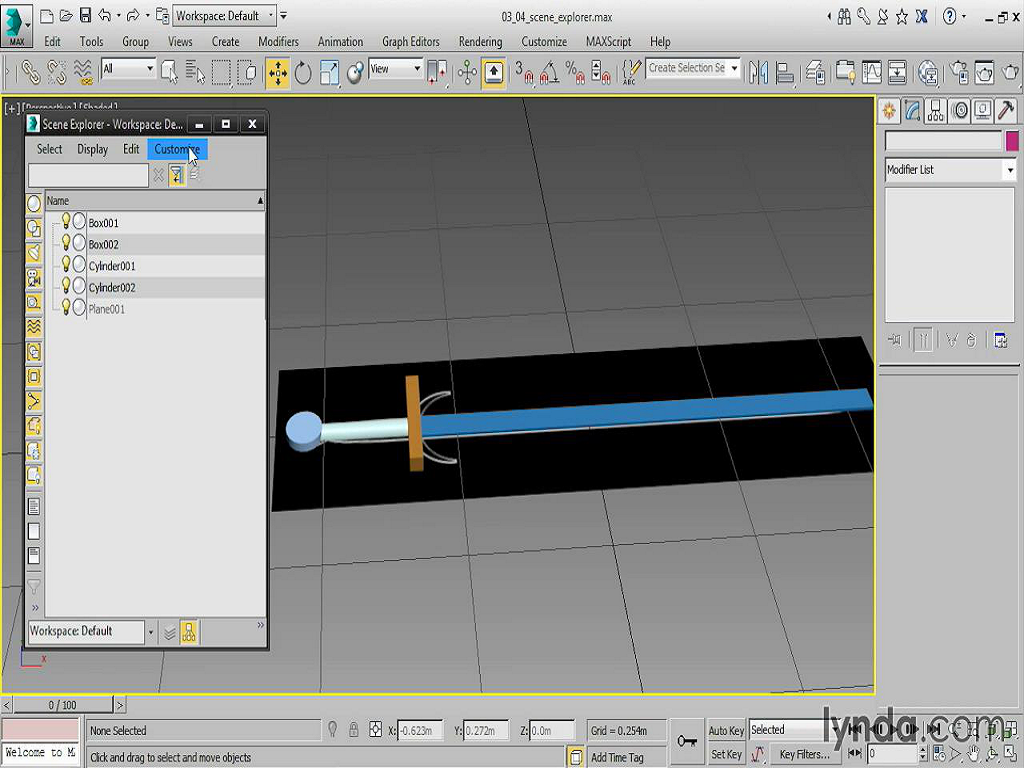Open the Workspace: Default dropdown in Scene Explorer
Screen dimensions: 1024x768
pyautogui.click(x=151, y=632)
